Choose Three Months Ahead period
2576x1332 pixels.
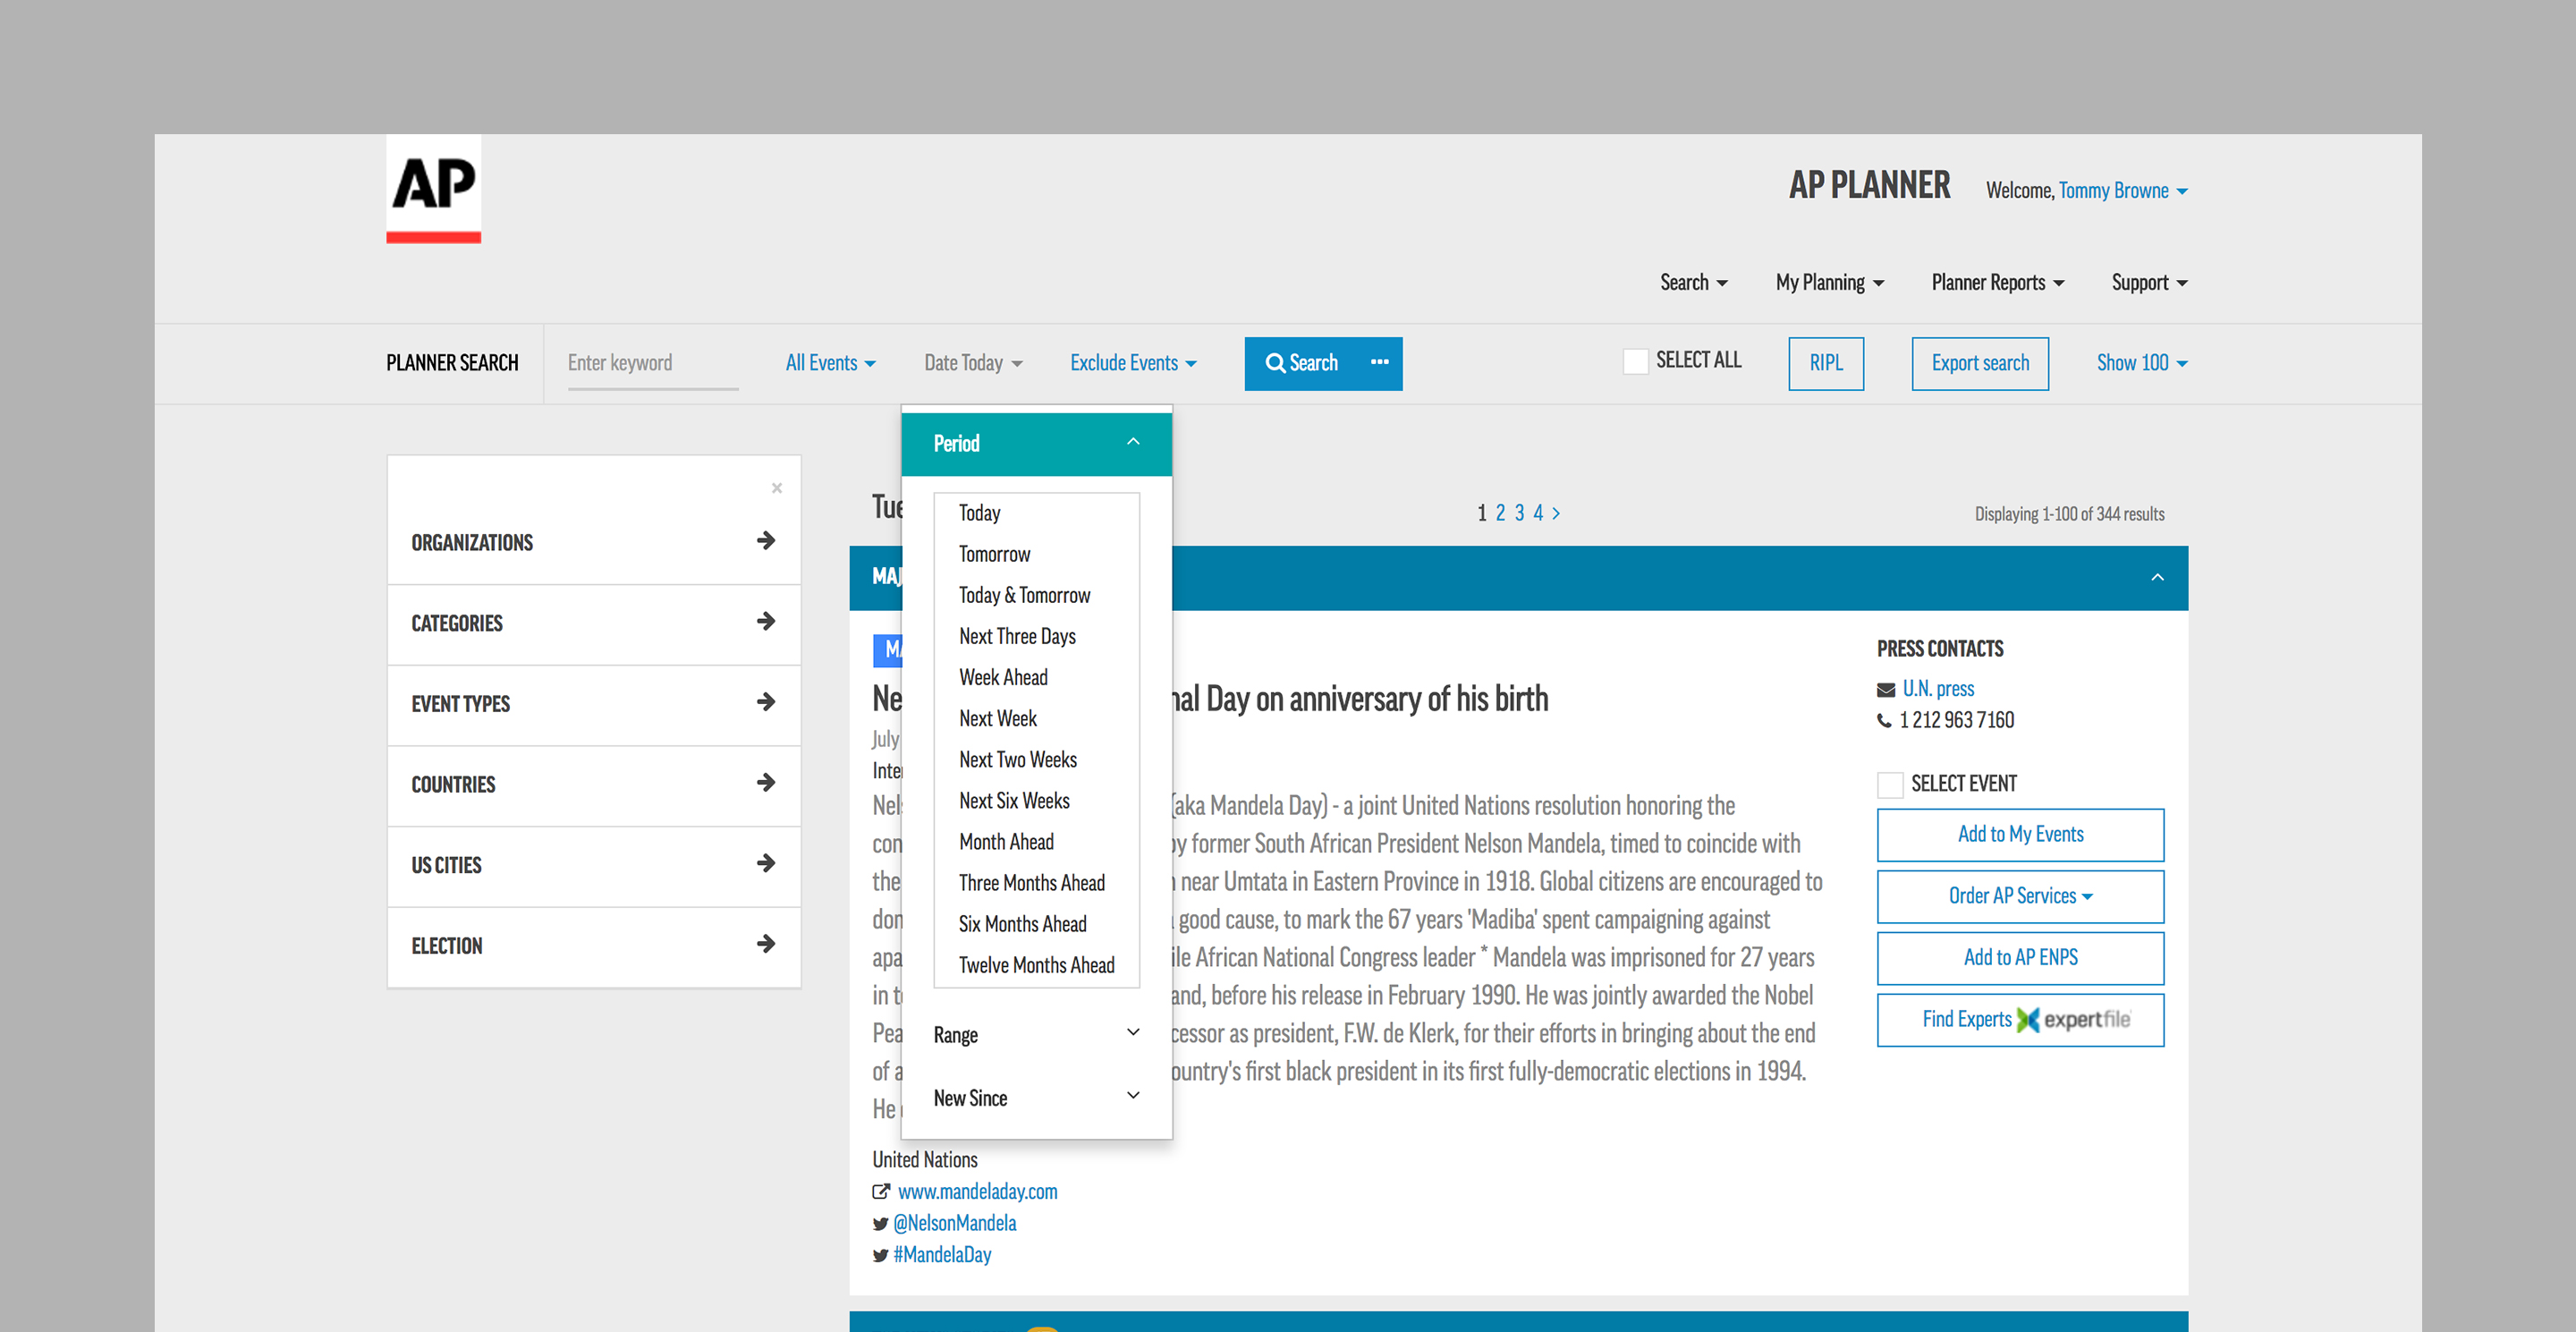[1031, 882]
